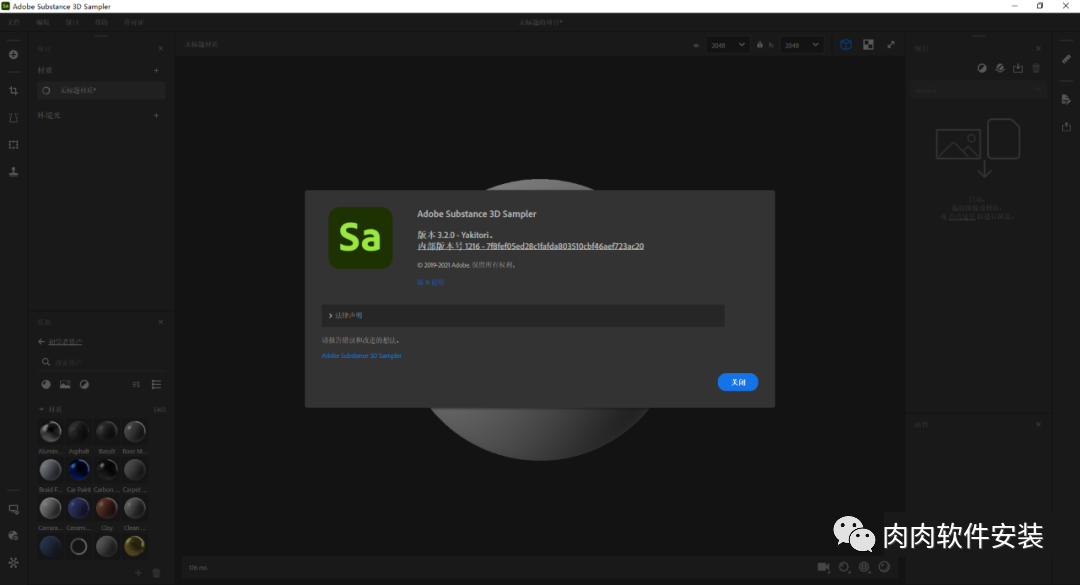Image resolution: width=1080 pixels, height=585 pixels.
Task: Collapse the 材质 asset category chevron
Action: [x=41, y=409]
